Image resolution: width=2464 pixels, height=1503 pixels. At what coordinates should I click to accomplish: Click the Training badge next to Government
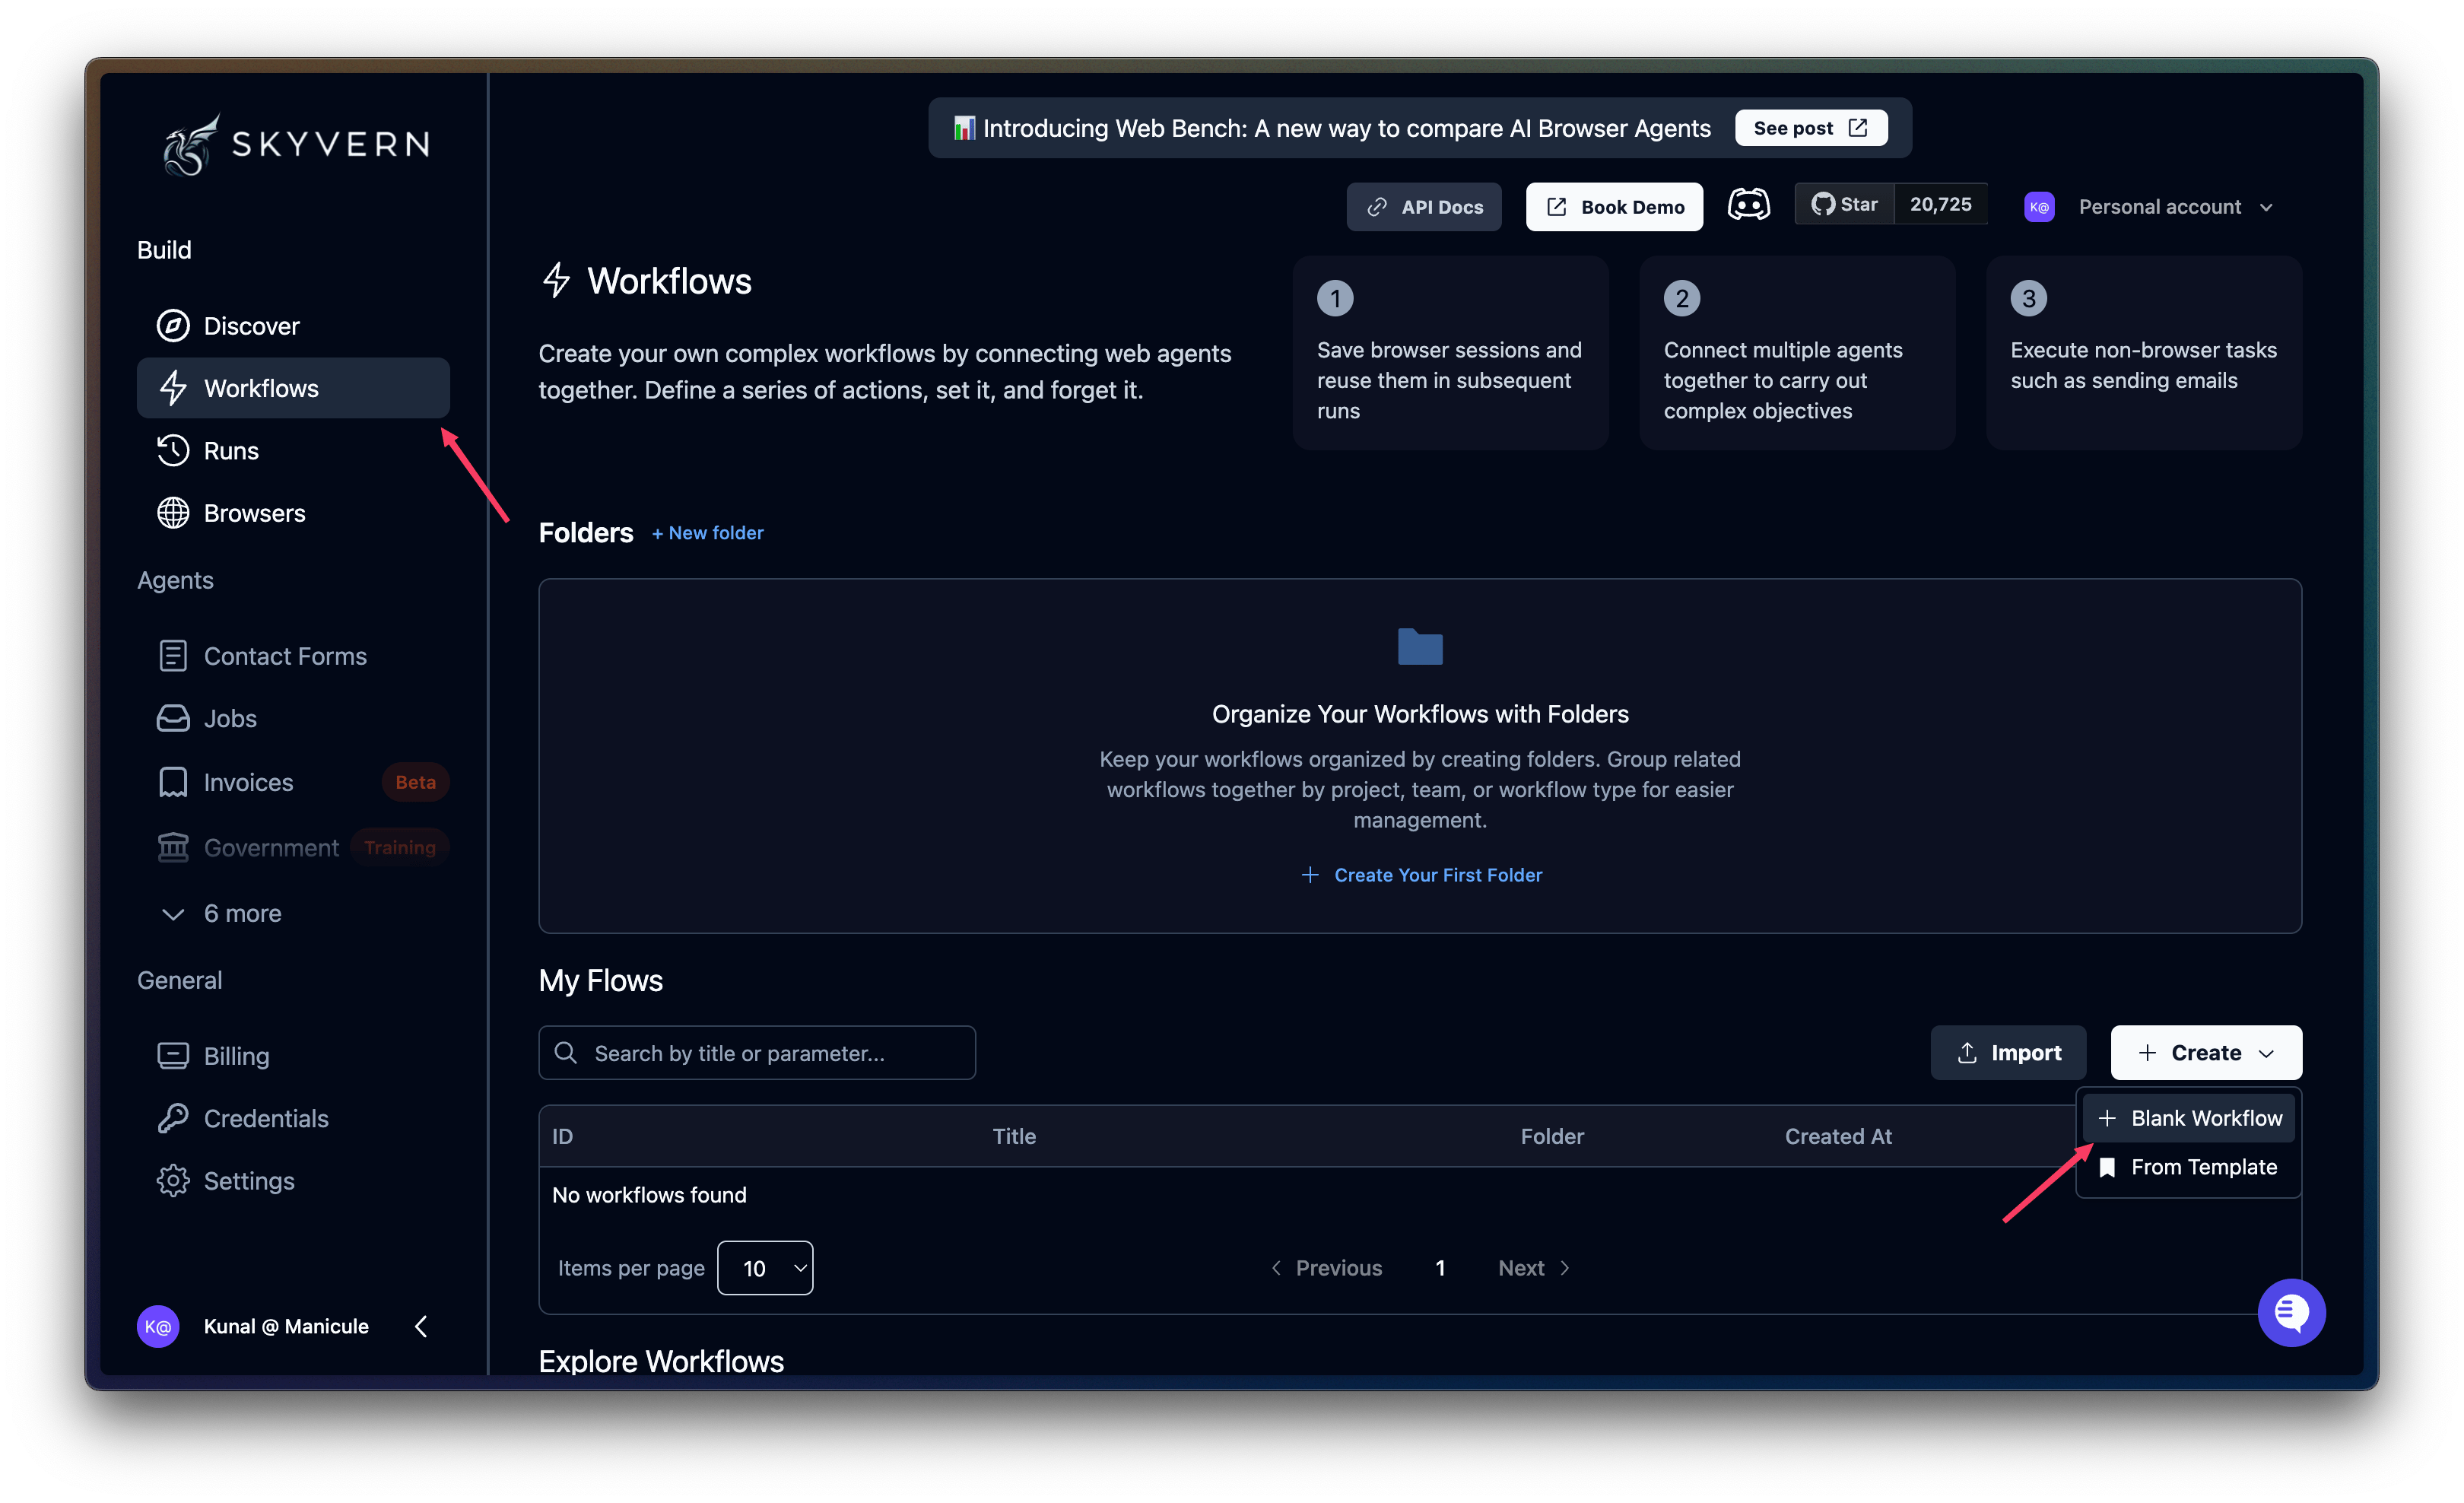(x=399, y=847)
